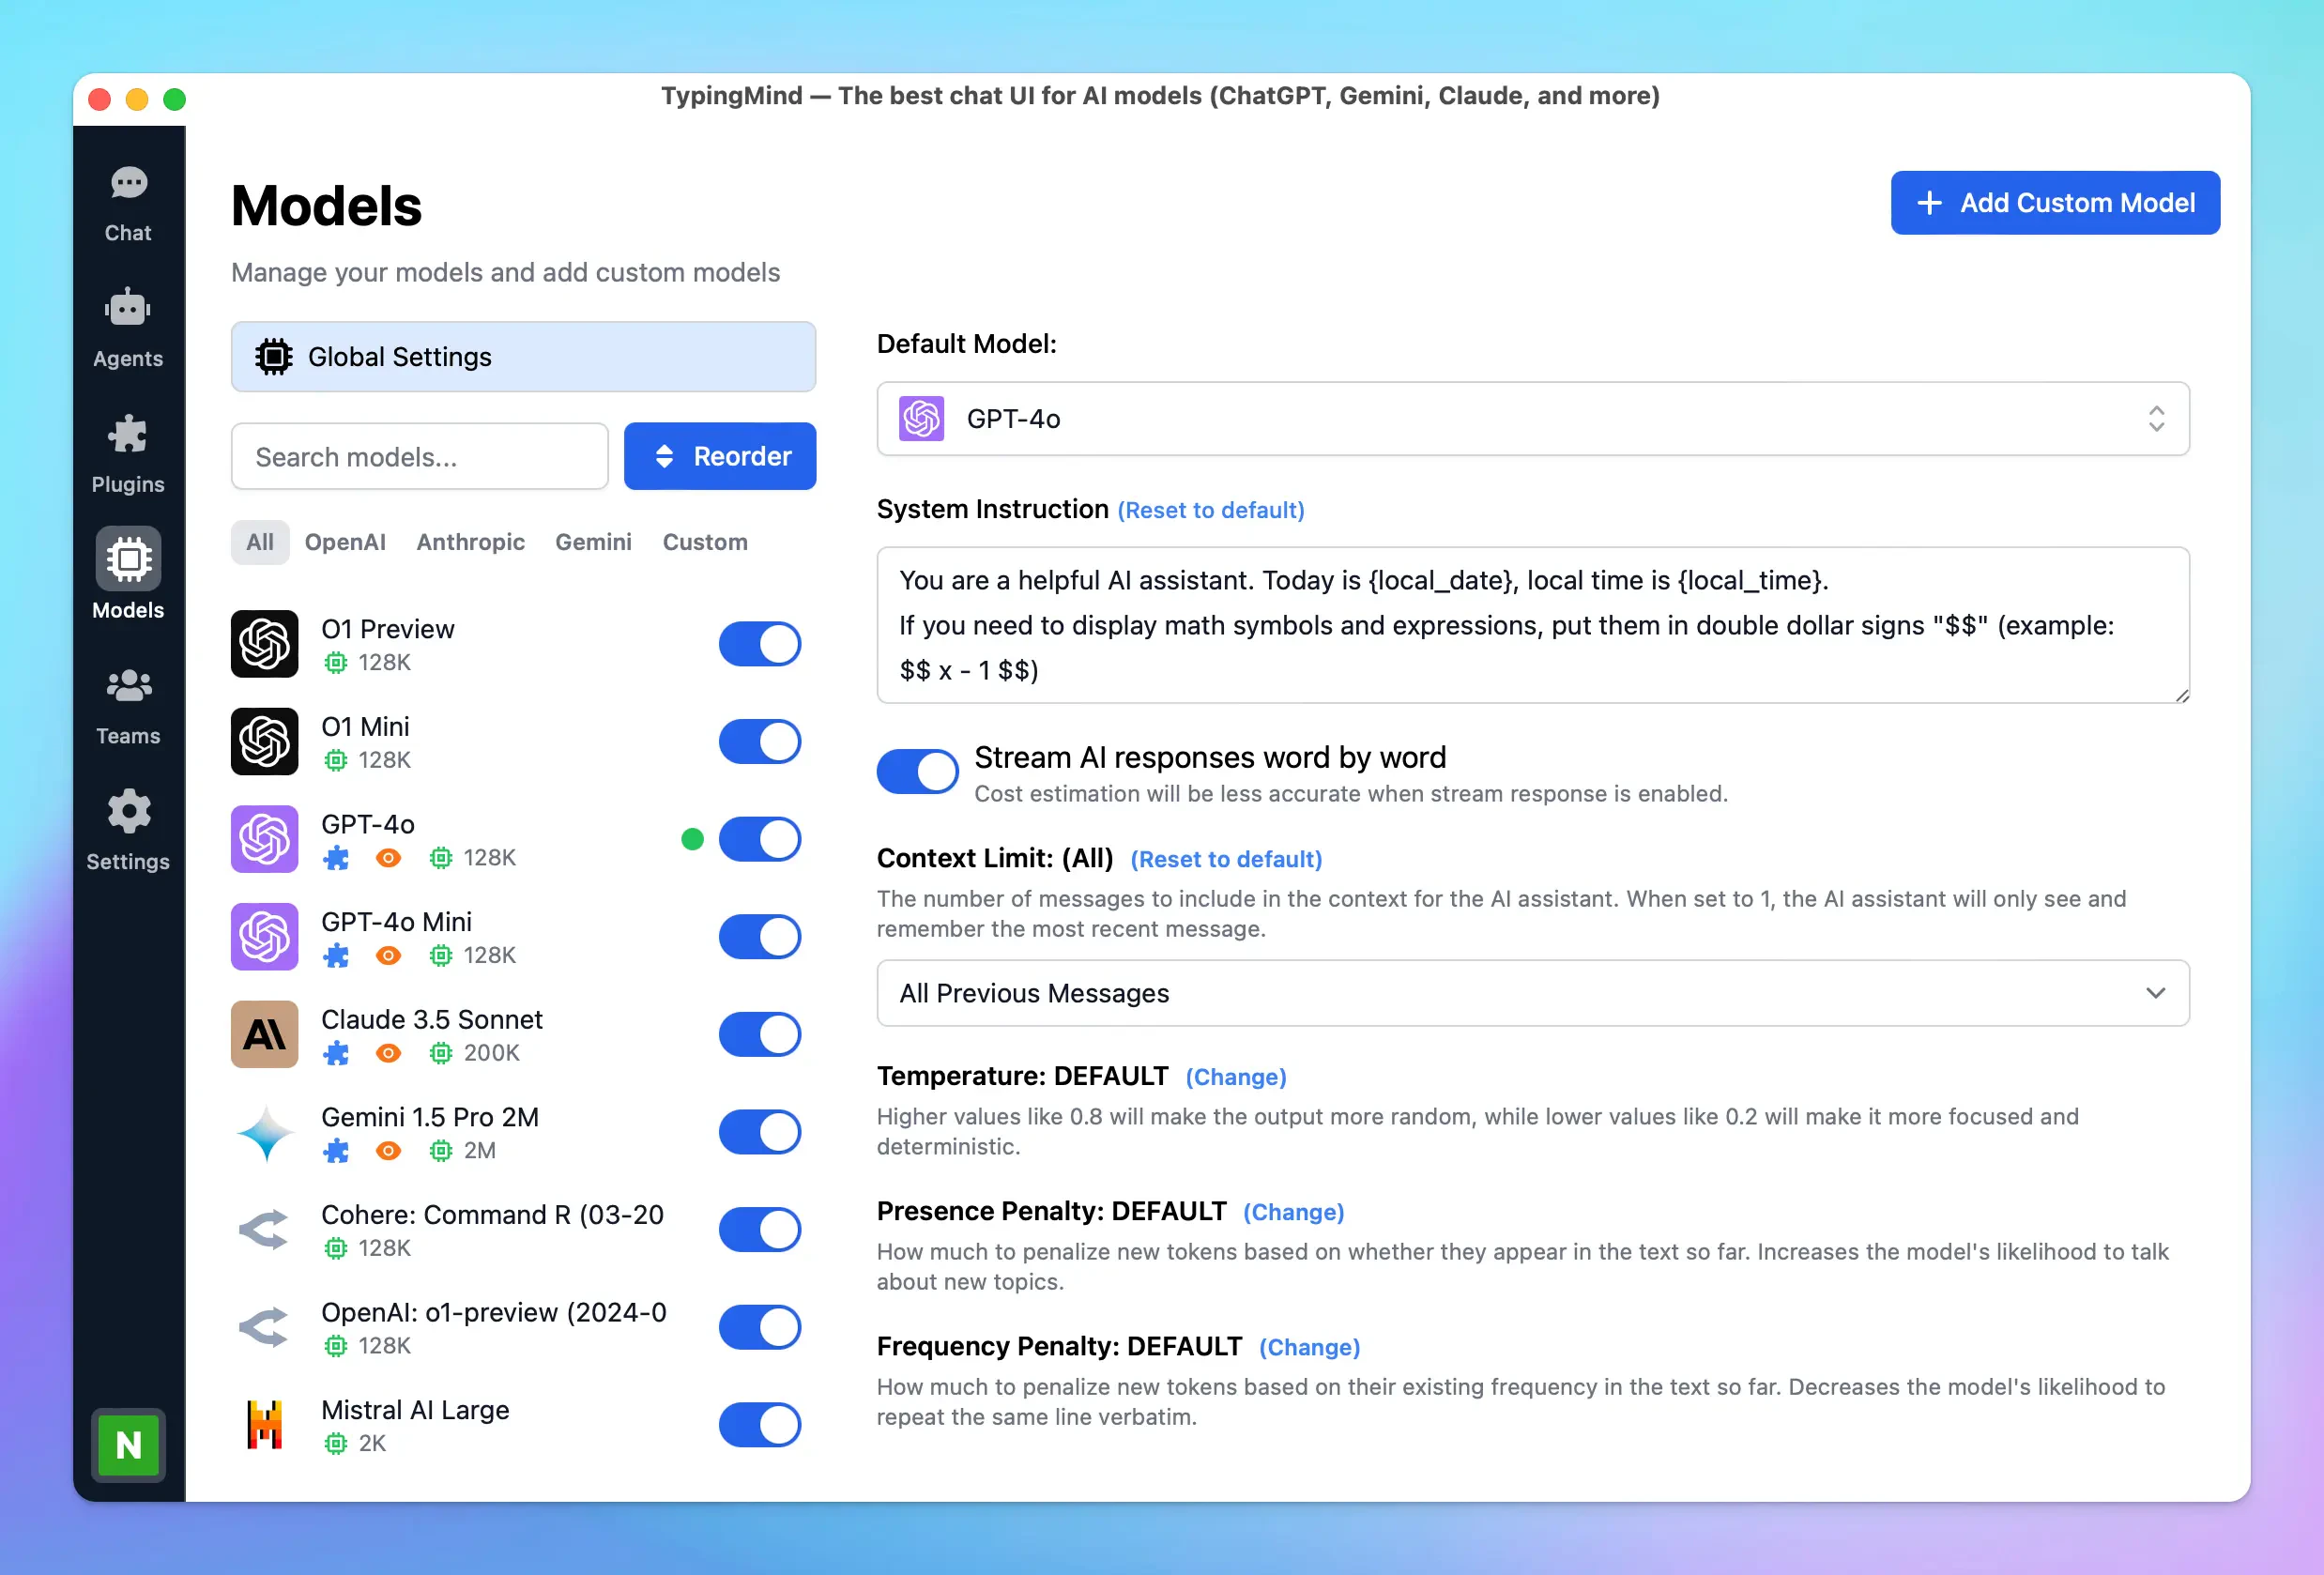Screen dimensions: 2324x1575
Task: Click the Add Custom Model button
Action: tap(2055, 203)
